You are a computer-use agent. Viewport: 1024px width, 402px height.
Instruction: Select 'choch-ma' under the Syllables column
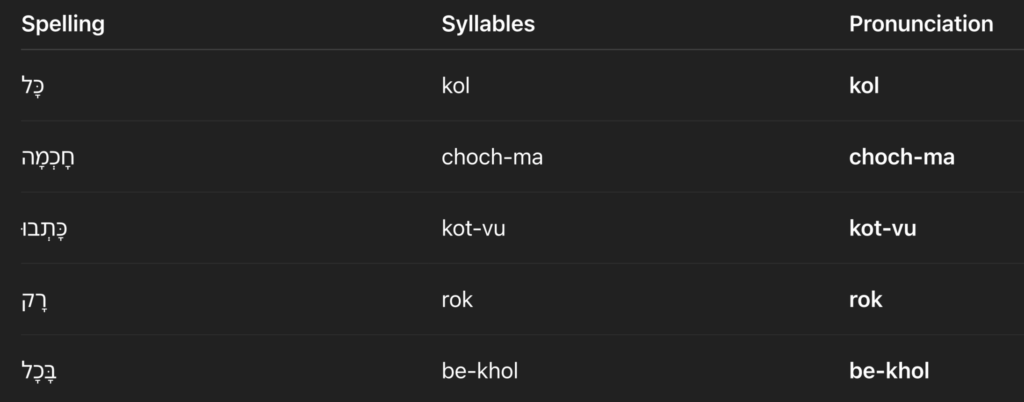[492, 157]
